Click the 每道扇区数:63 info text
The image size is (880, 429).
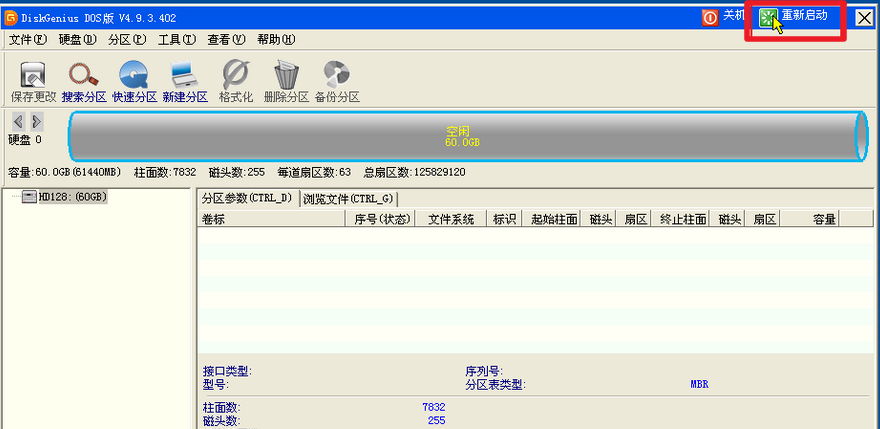314,172
